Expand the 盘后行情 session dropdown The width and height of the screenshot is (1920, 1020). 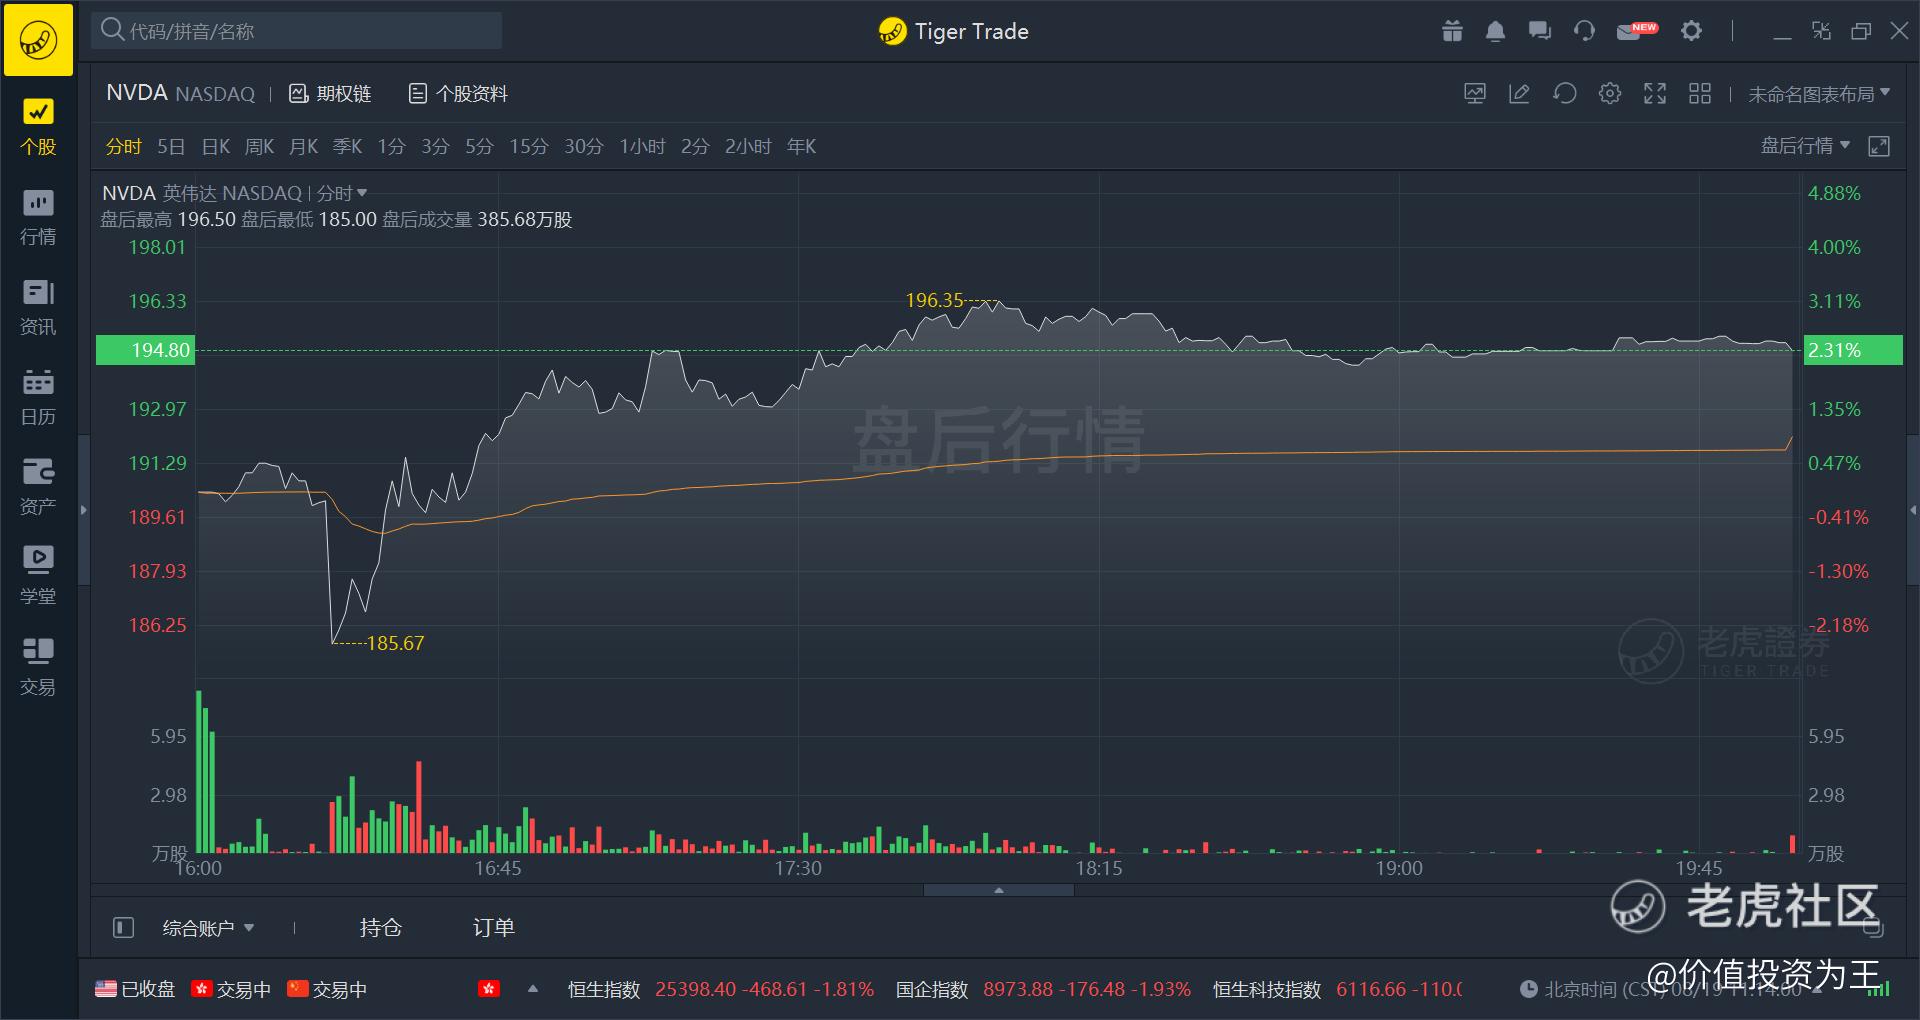coord(1806,146)
